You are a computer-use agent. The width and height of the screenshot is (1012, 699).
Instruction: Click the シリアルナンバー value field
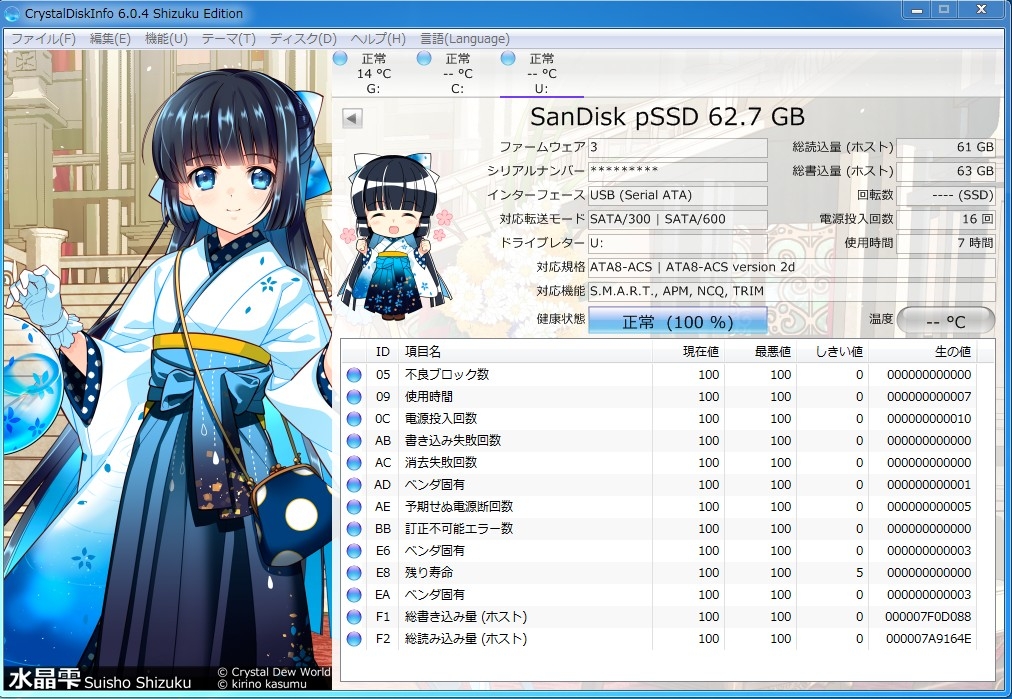pos(678,171)
